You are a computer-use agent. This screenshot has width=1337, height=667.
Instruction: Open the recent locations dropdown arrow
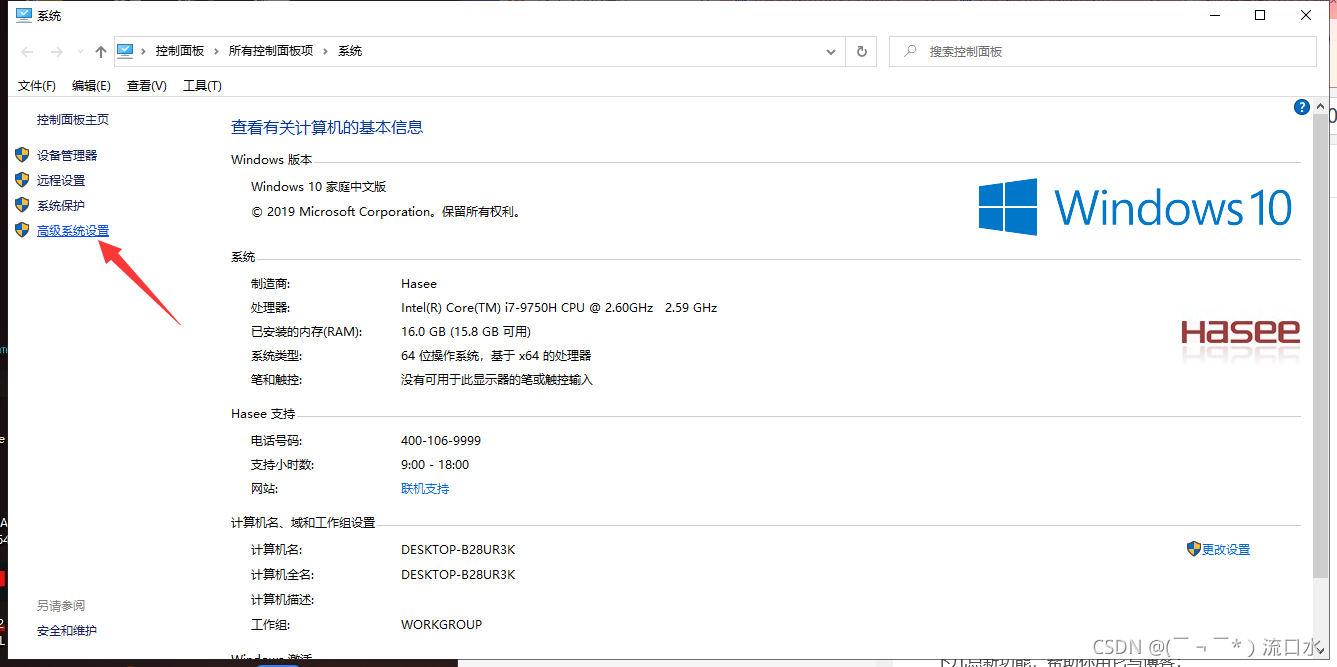click(78, 52)
